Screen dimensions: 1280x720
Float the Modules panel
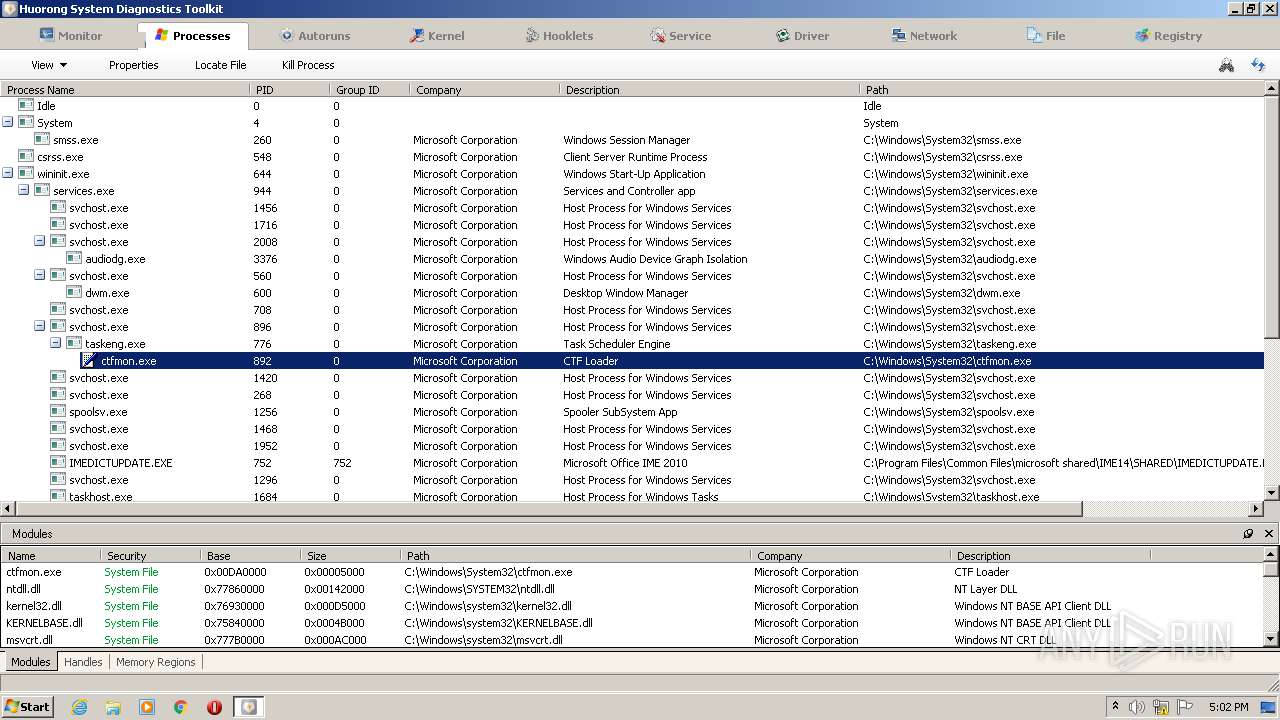tap(1248, 534)
